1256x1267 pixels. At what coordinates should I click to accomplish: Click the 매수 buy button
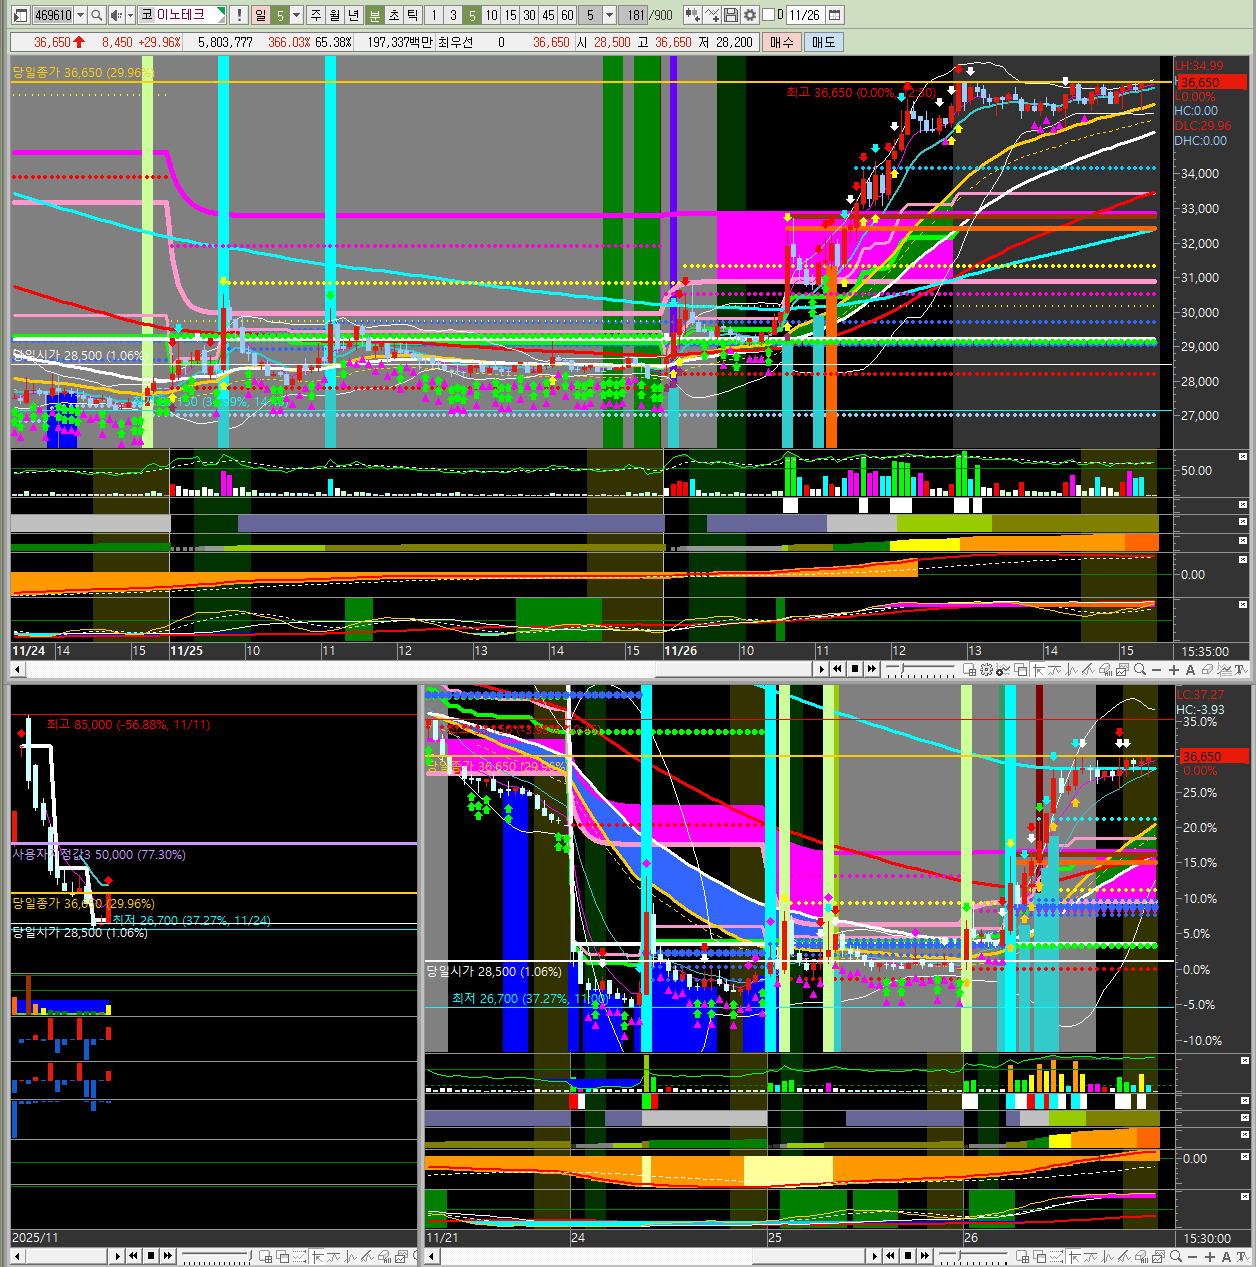[x=782, y=42]
